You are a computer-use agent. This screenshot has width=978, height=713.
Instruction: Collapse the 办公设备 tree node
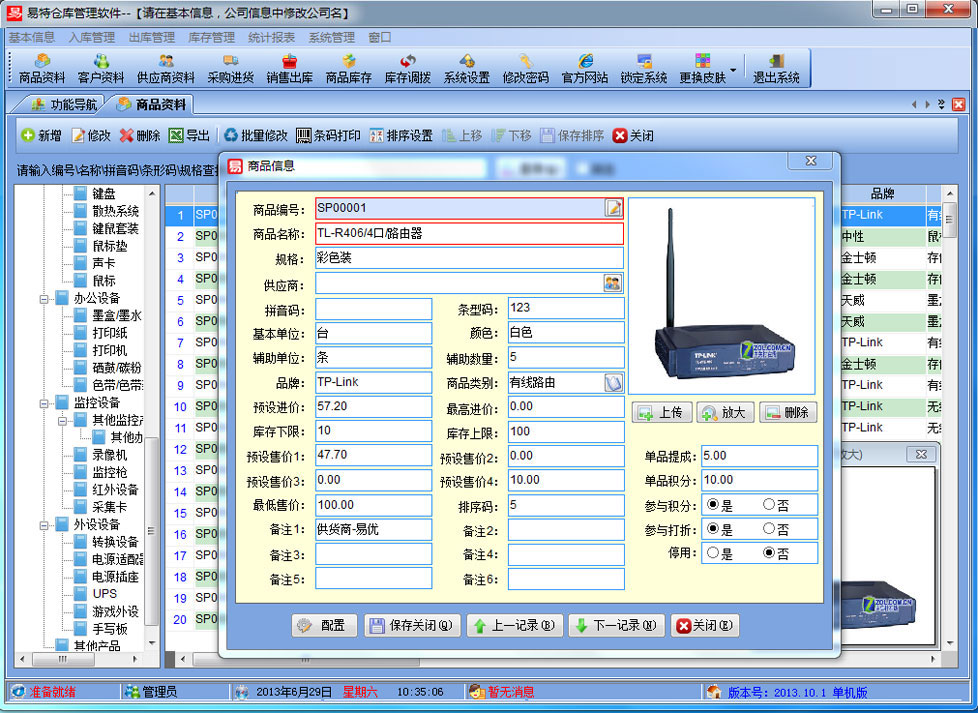(x=45, y=298)
